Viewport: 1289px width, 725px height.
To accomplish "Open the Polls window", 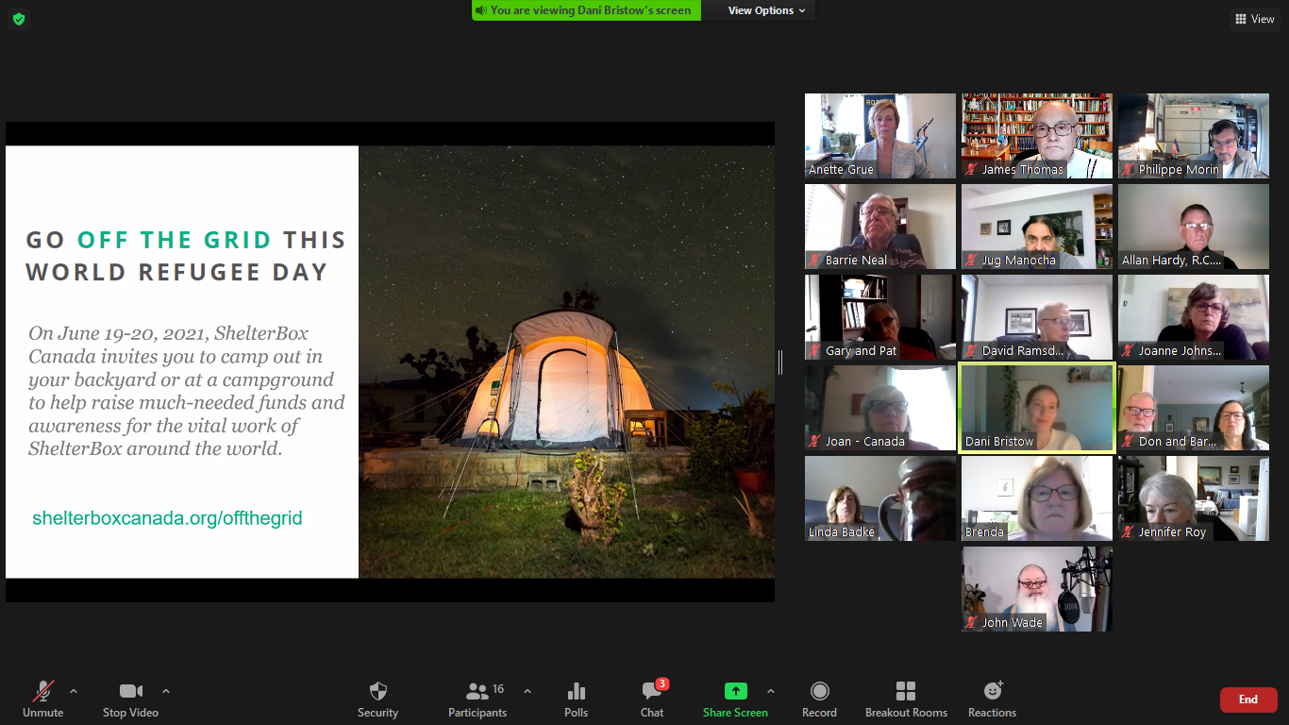I will click(576, 699).
